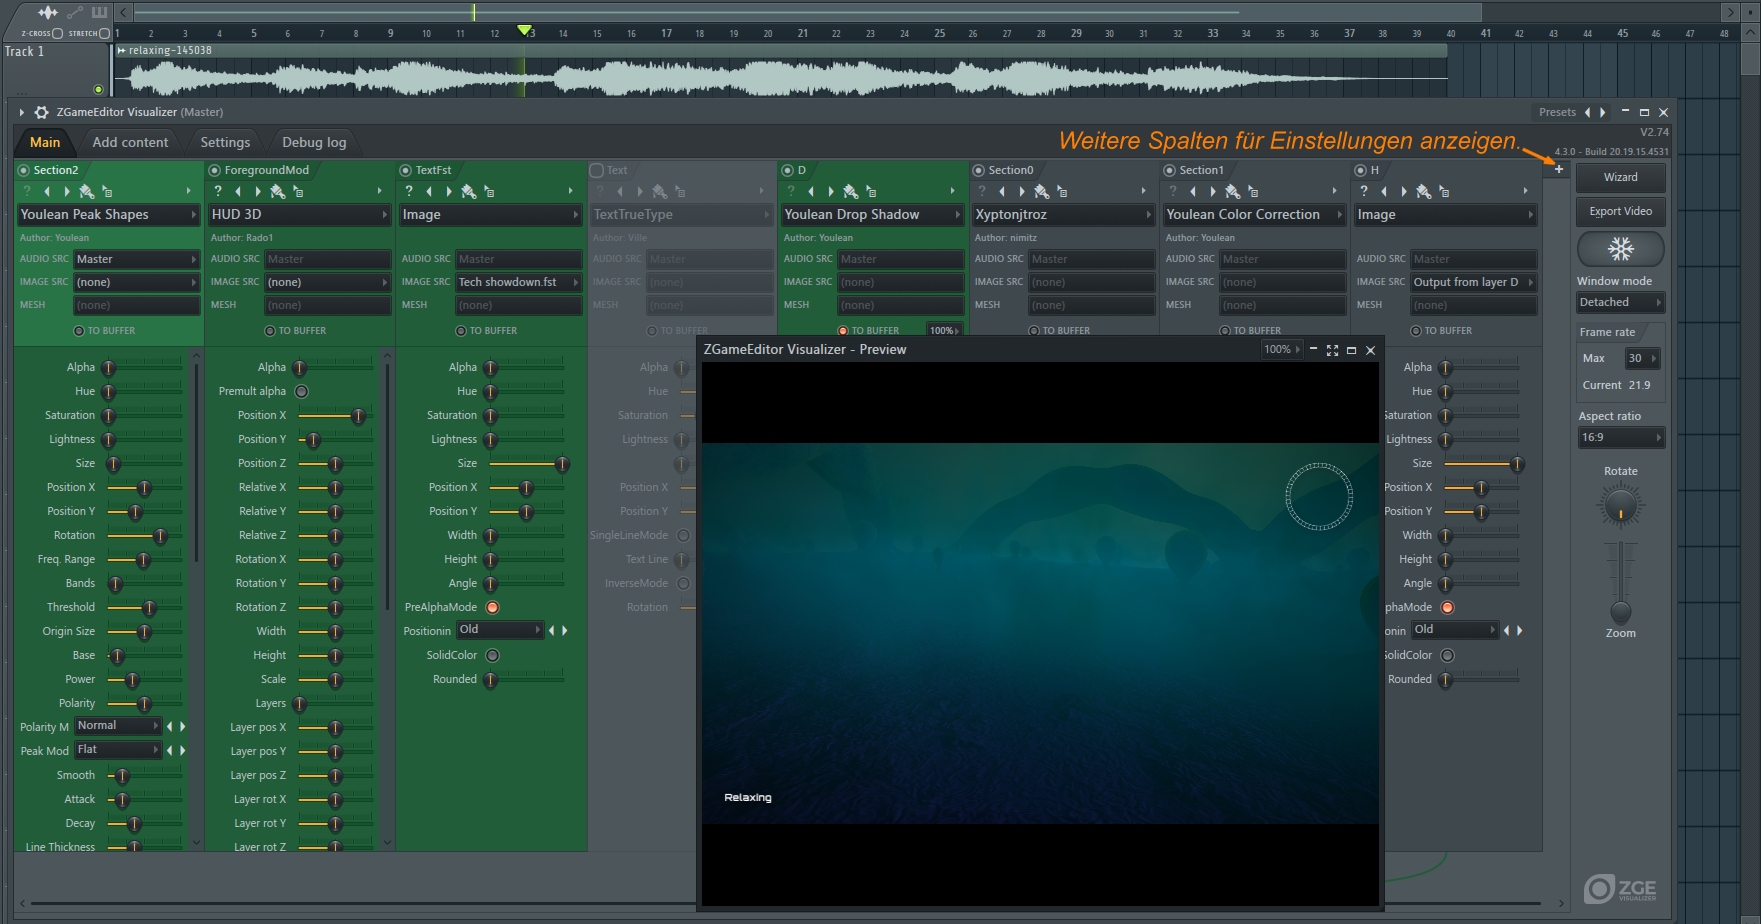This screenshot has width=1761, height=924.
Task: Go to next effect in Section0 layer
Action: (x=1022, y=191)
